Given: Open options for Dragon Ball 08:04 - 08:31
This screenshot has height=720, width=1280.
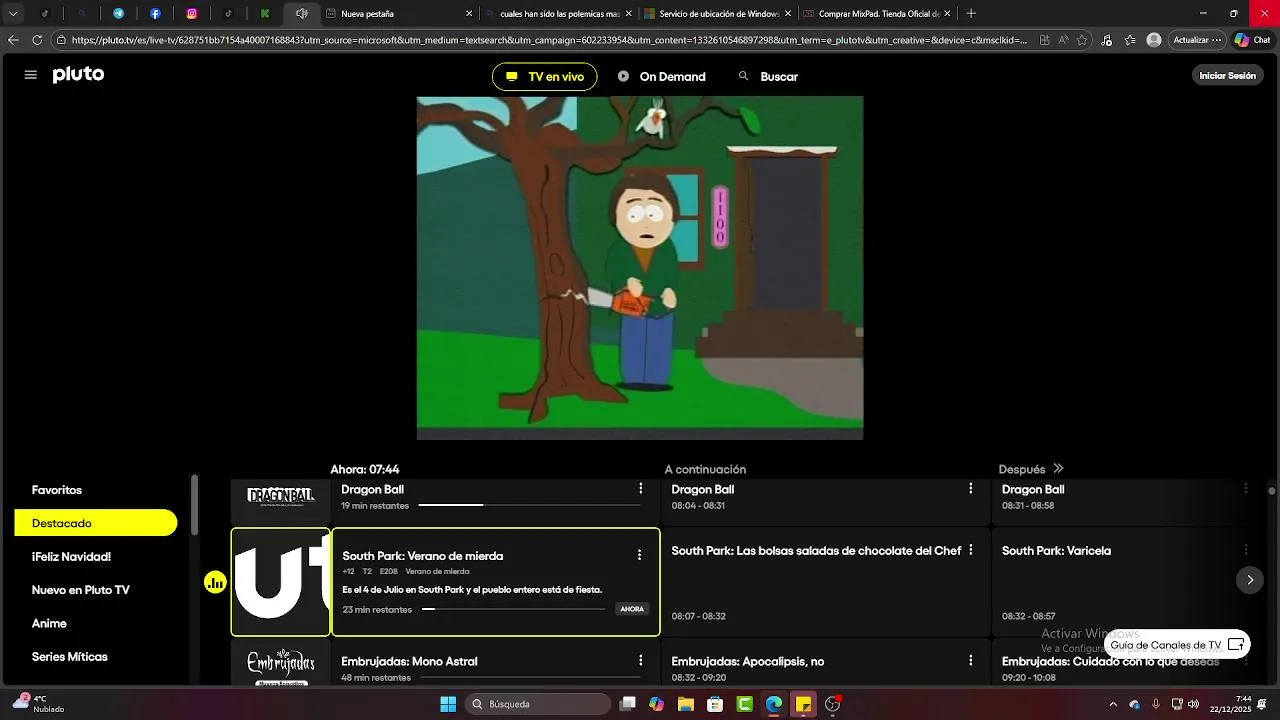Looking at the screenshot, I should pyautogui.click(x=970, y=488).
